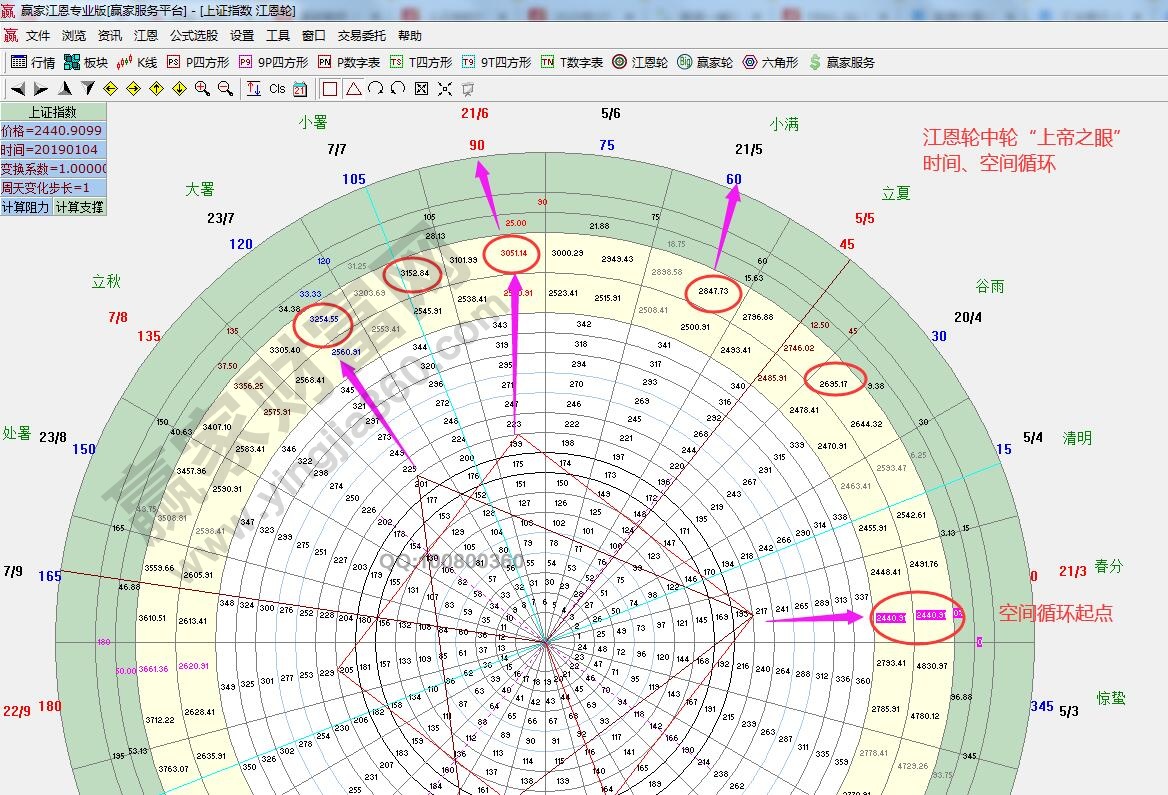The width and height of the screenshot is (1168, 795).
Task: Toggle the square overlay shape
Action: tap(330, 89)
